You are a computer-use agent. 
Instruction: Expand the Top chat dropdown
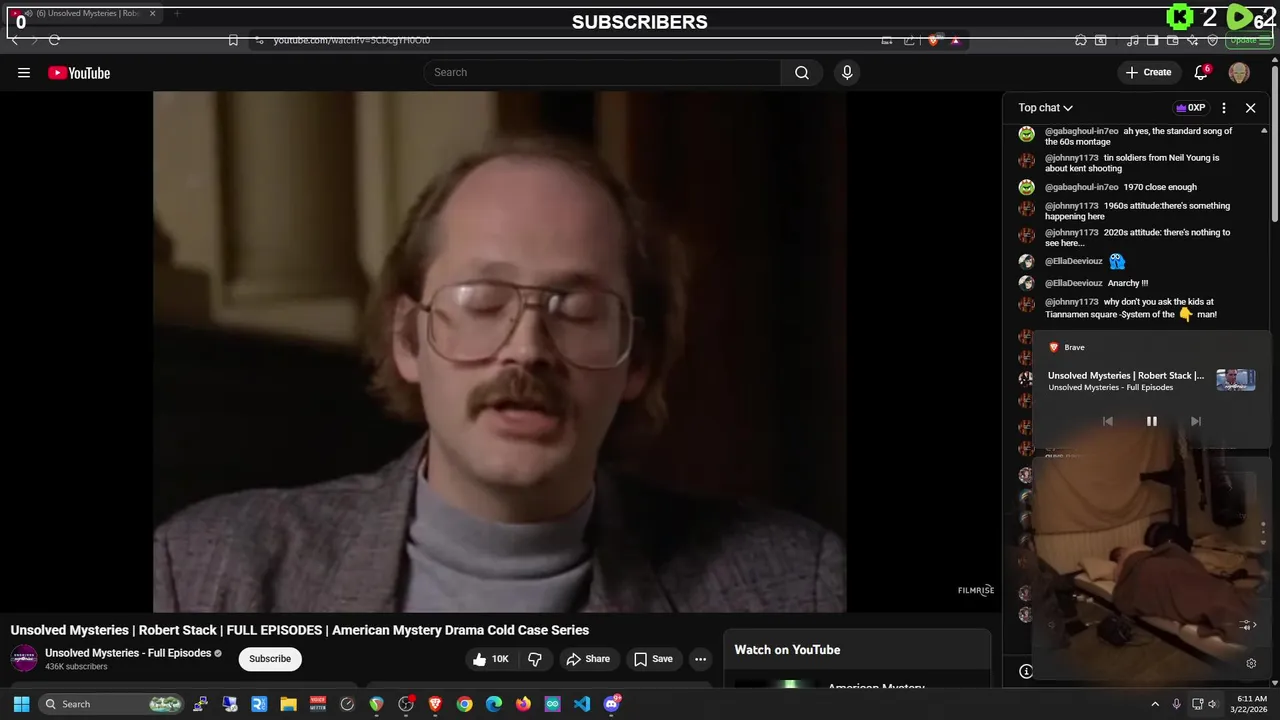click(x=1046, y=108)
